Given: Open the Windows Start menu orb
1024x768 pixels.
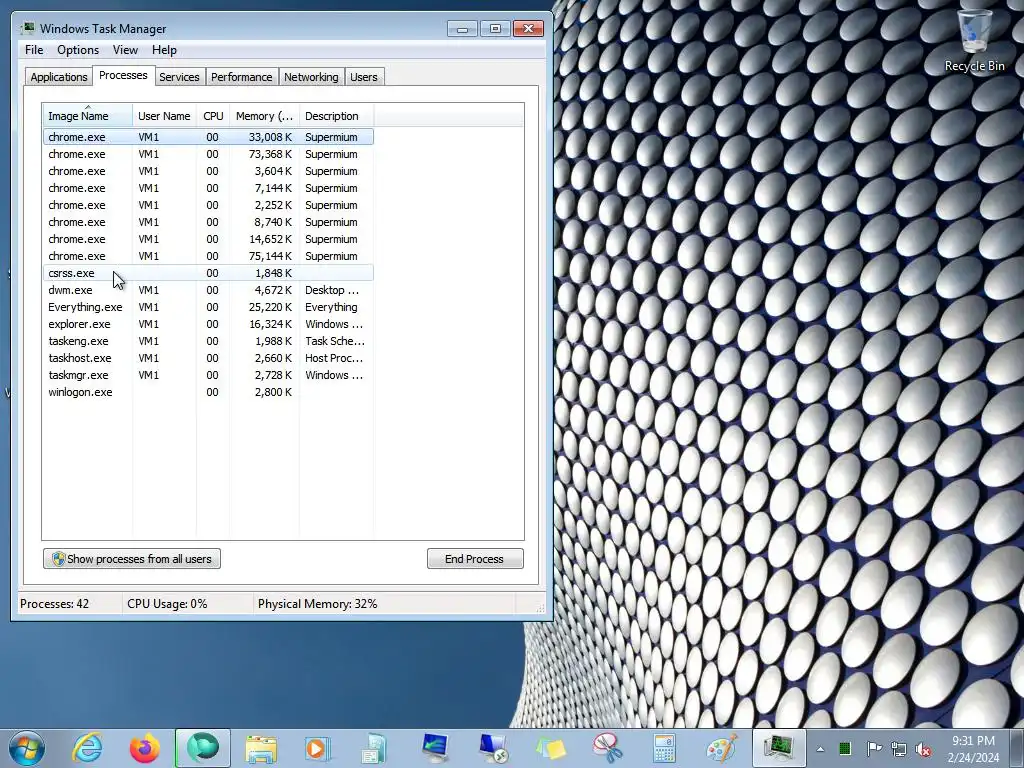Looking at the screenshot, I should pos(27,748).
